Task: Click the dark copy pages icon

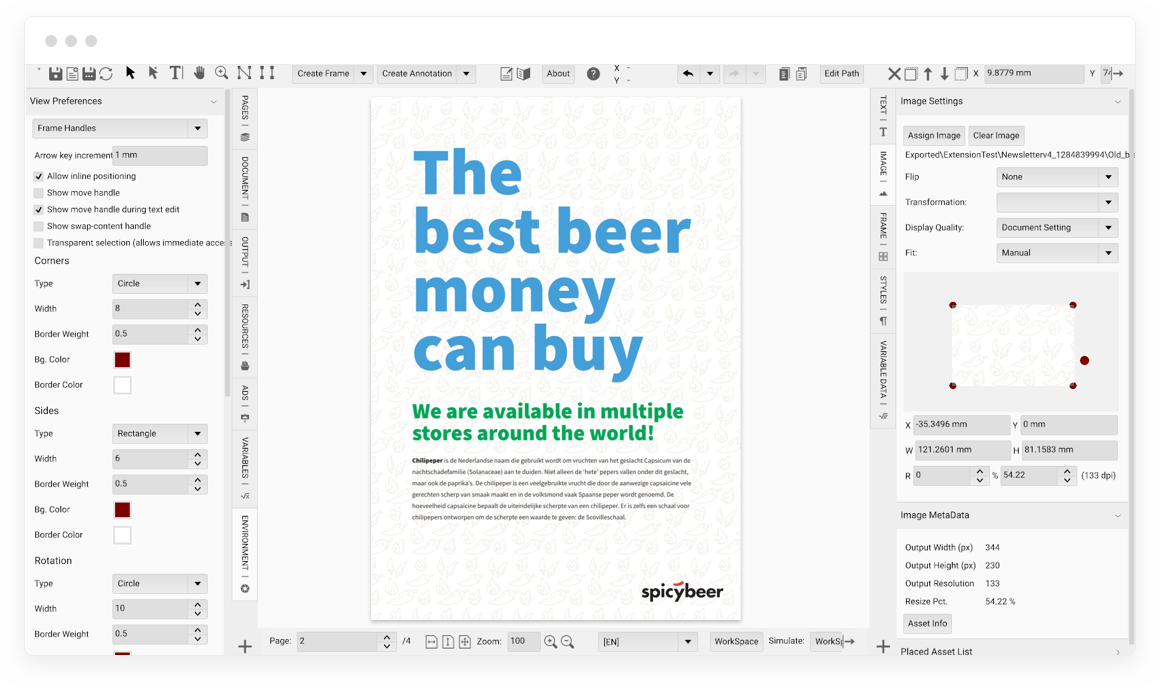Action: (x=784, y=73)
